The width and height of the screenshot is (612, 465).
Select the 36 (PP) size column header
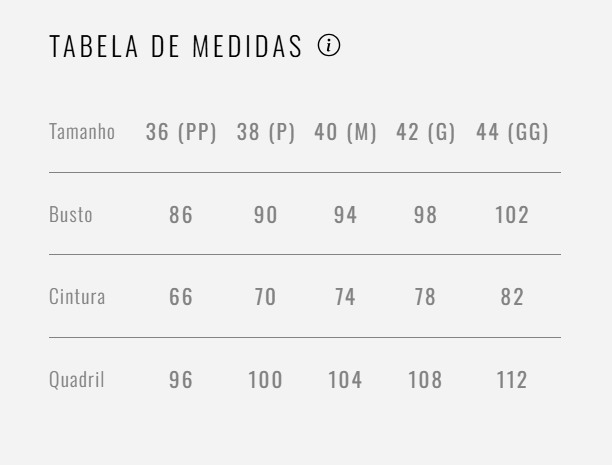181,132
